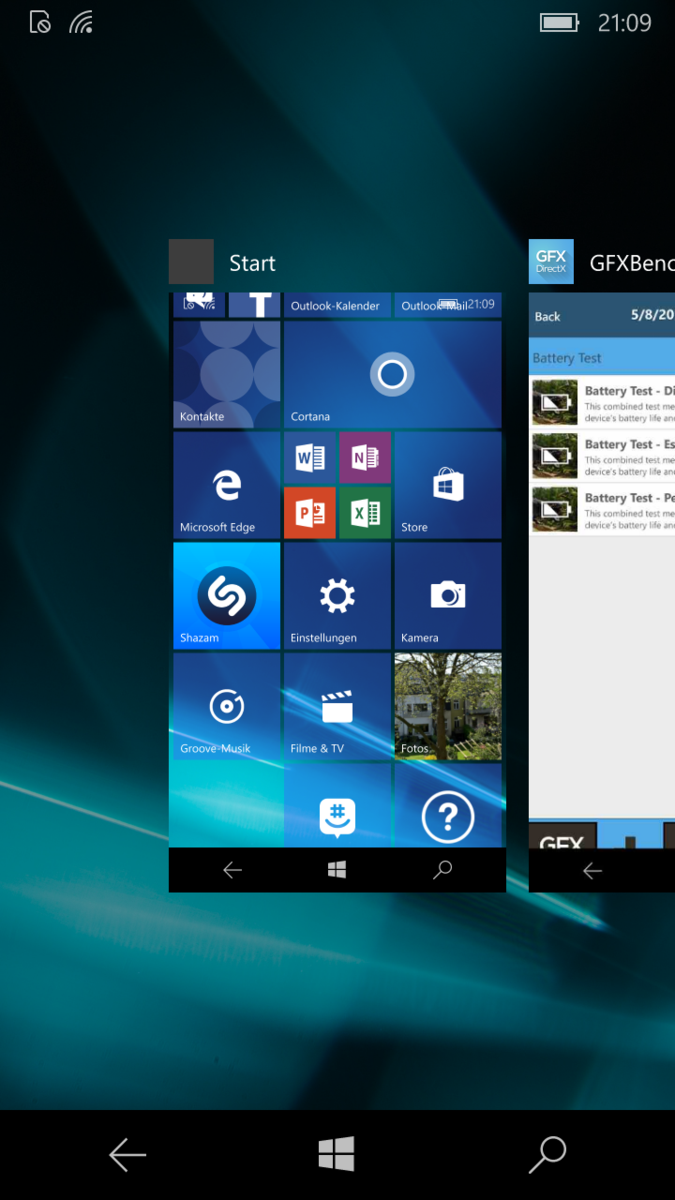Select the third Battery Test entry in GFXBench
The height and width of the screenshot is (1200, 675).
click(602, 508)
